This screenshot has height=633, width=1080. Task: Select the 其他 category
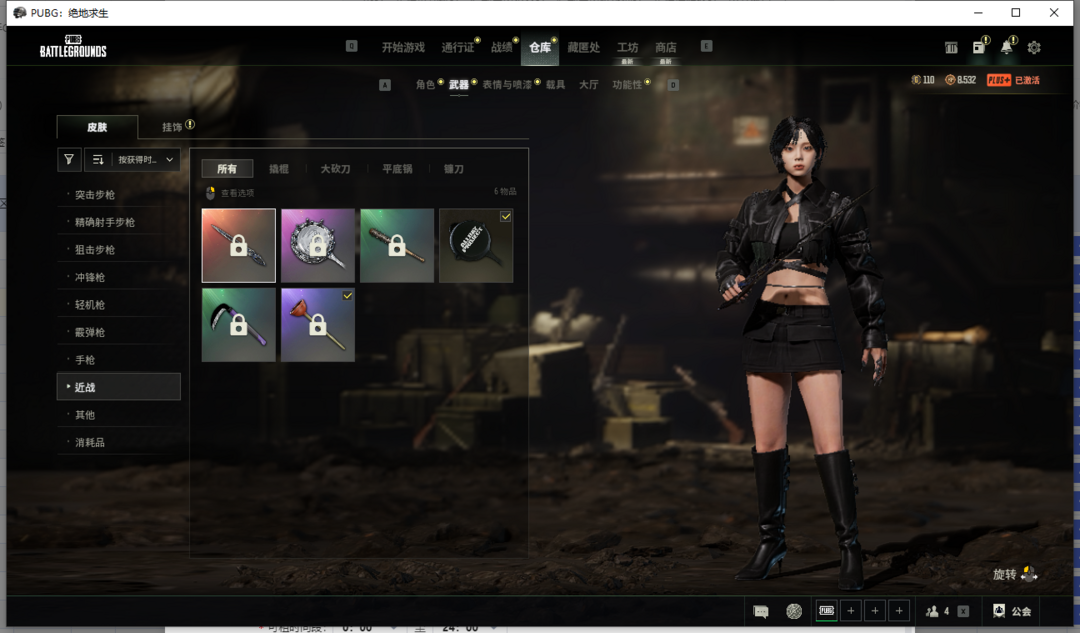[119, 415]
